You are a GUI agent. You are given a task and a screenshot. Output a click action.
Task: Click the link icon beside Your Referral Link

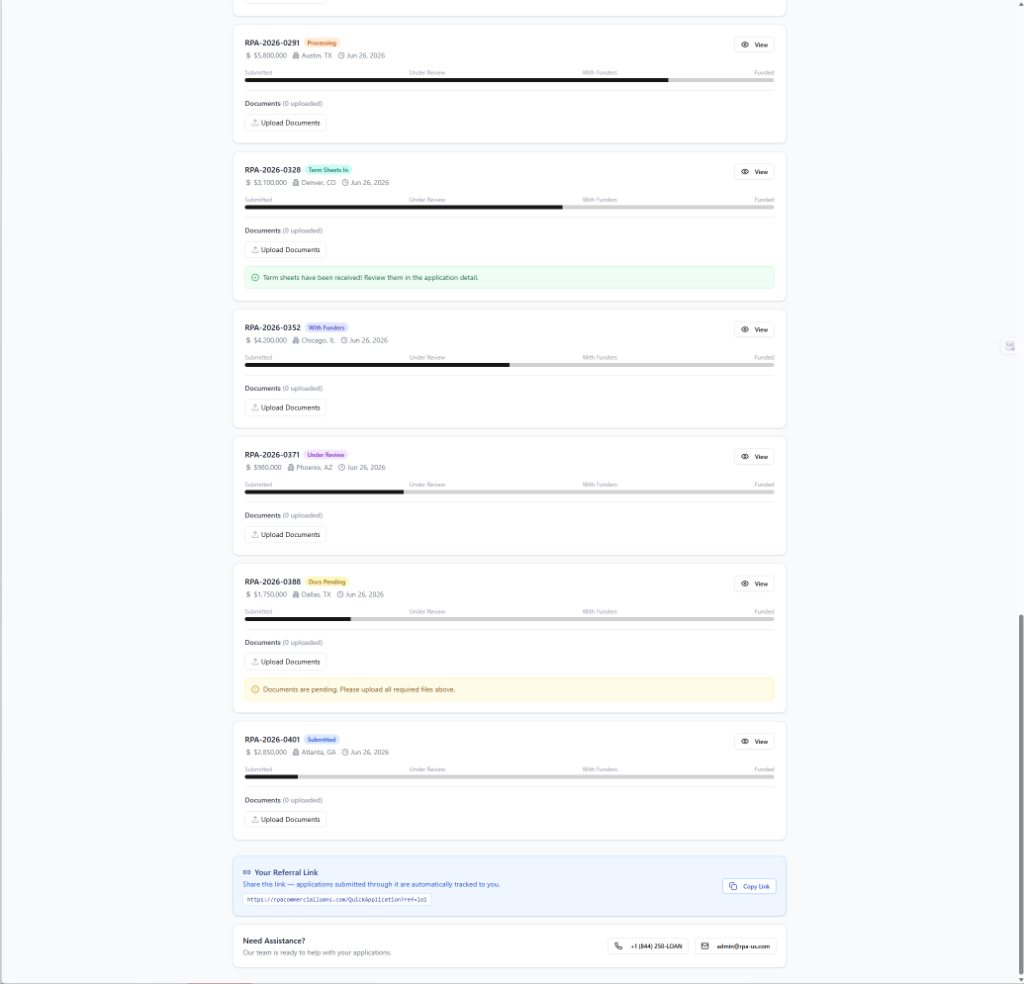pyautogui.click(x=247, y=872)
